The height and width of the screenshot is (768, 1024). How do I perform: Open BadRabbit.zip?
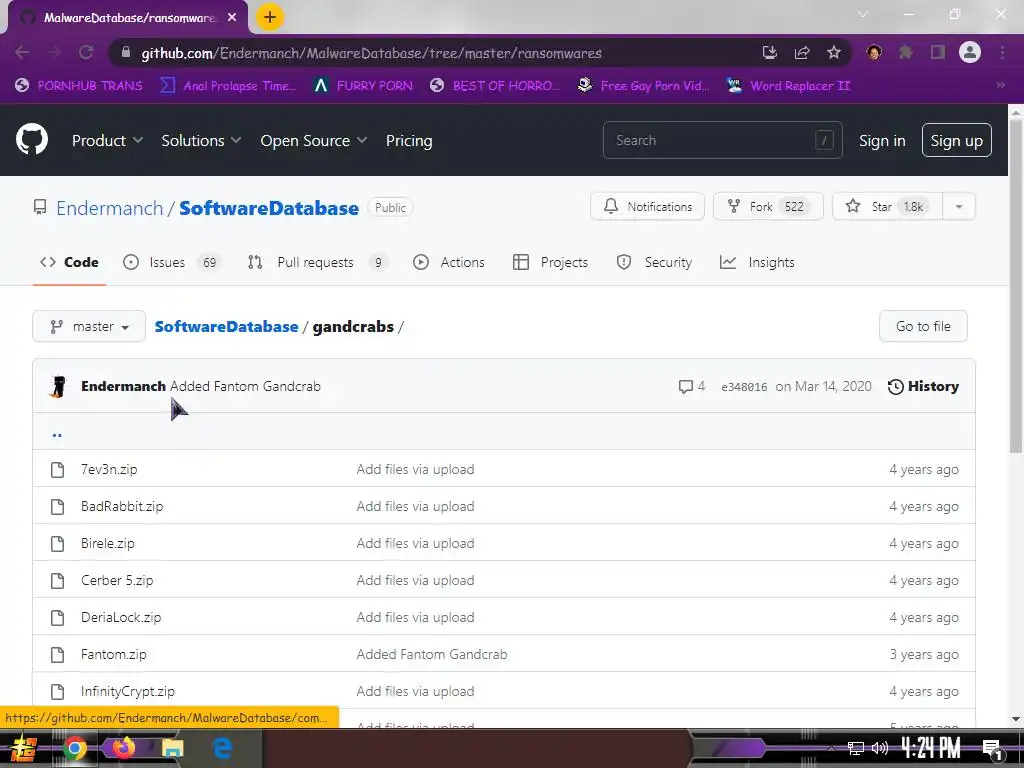(122, 506)
